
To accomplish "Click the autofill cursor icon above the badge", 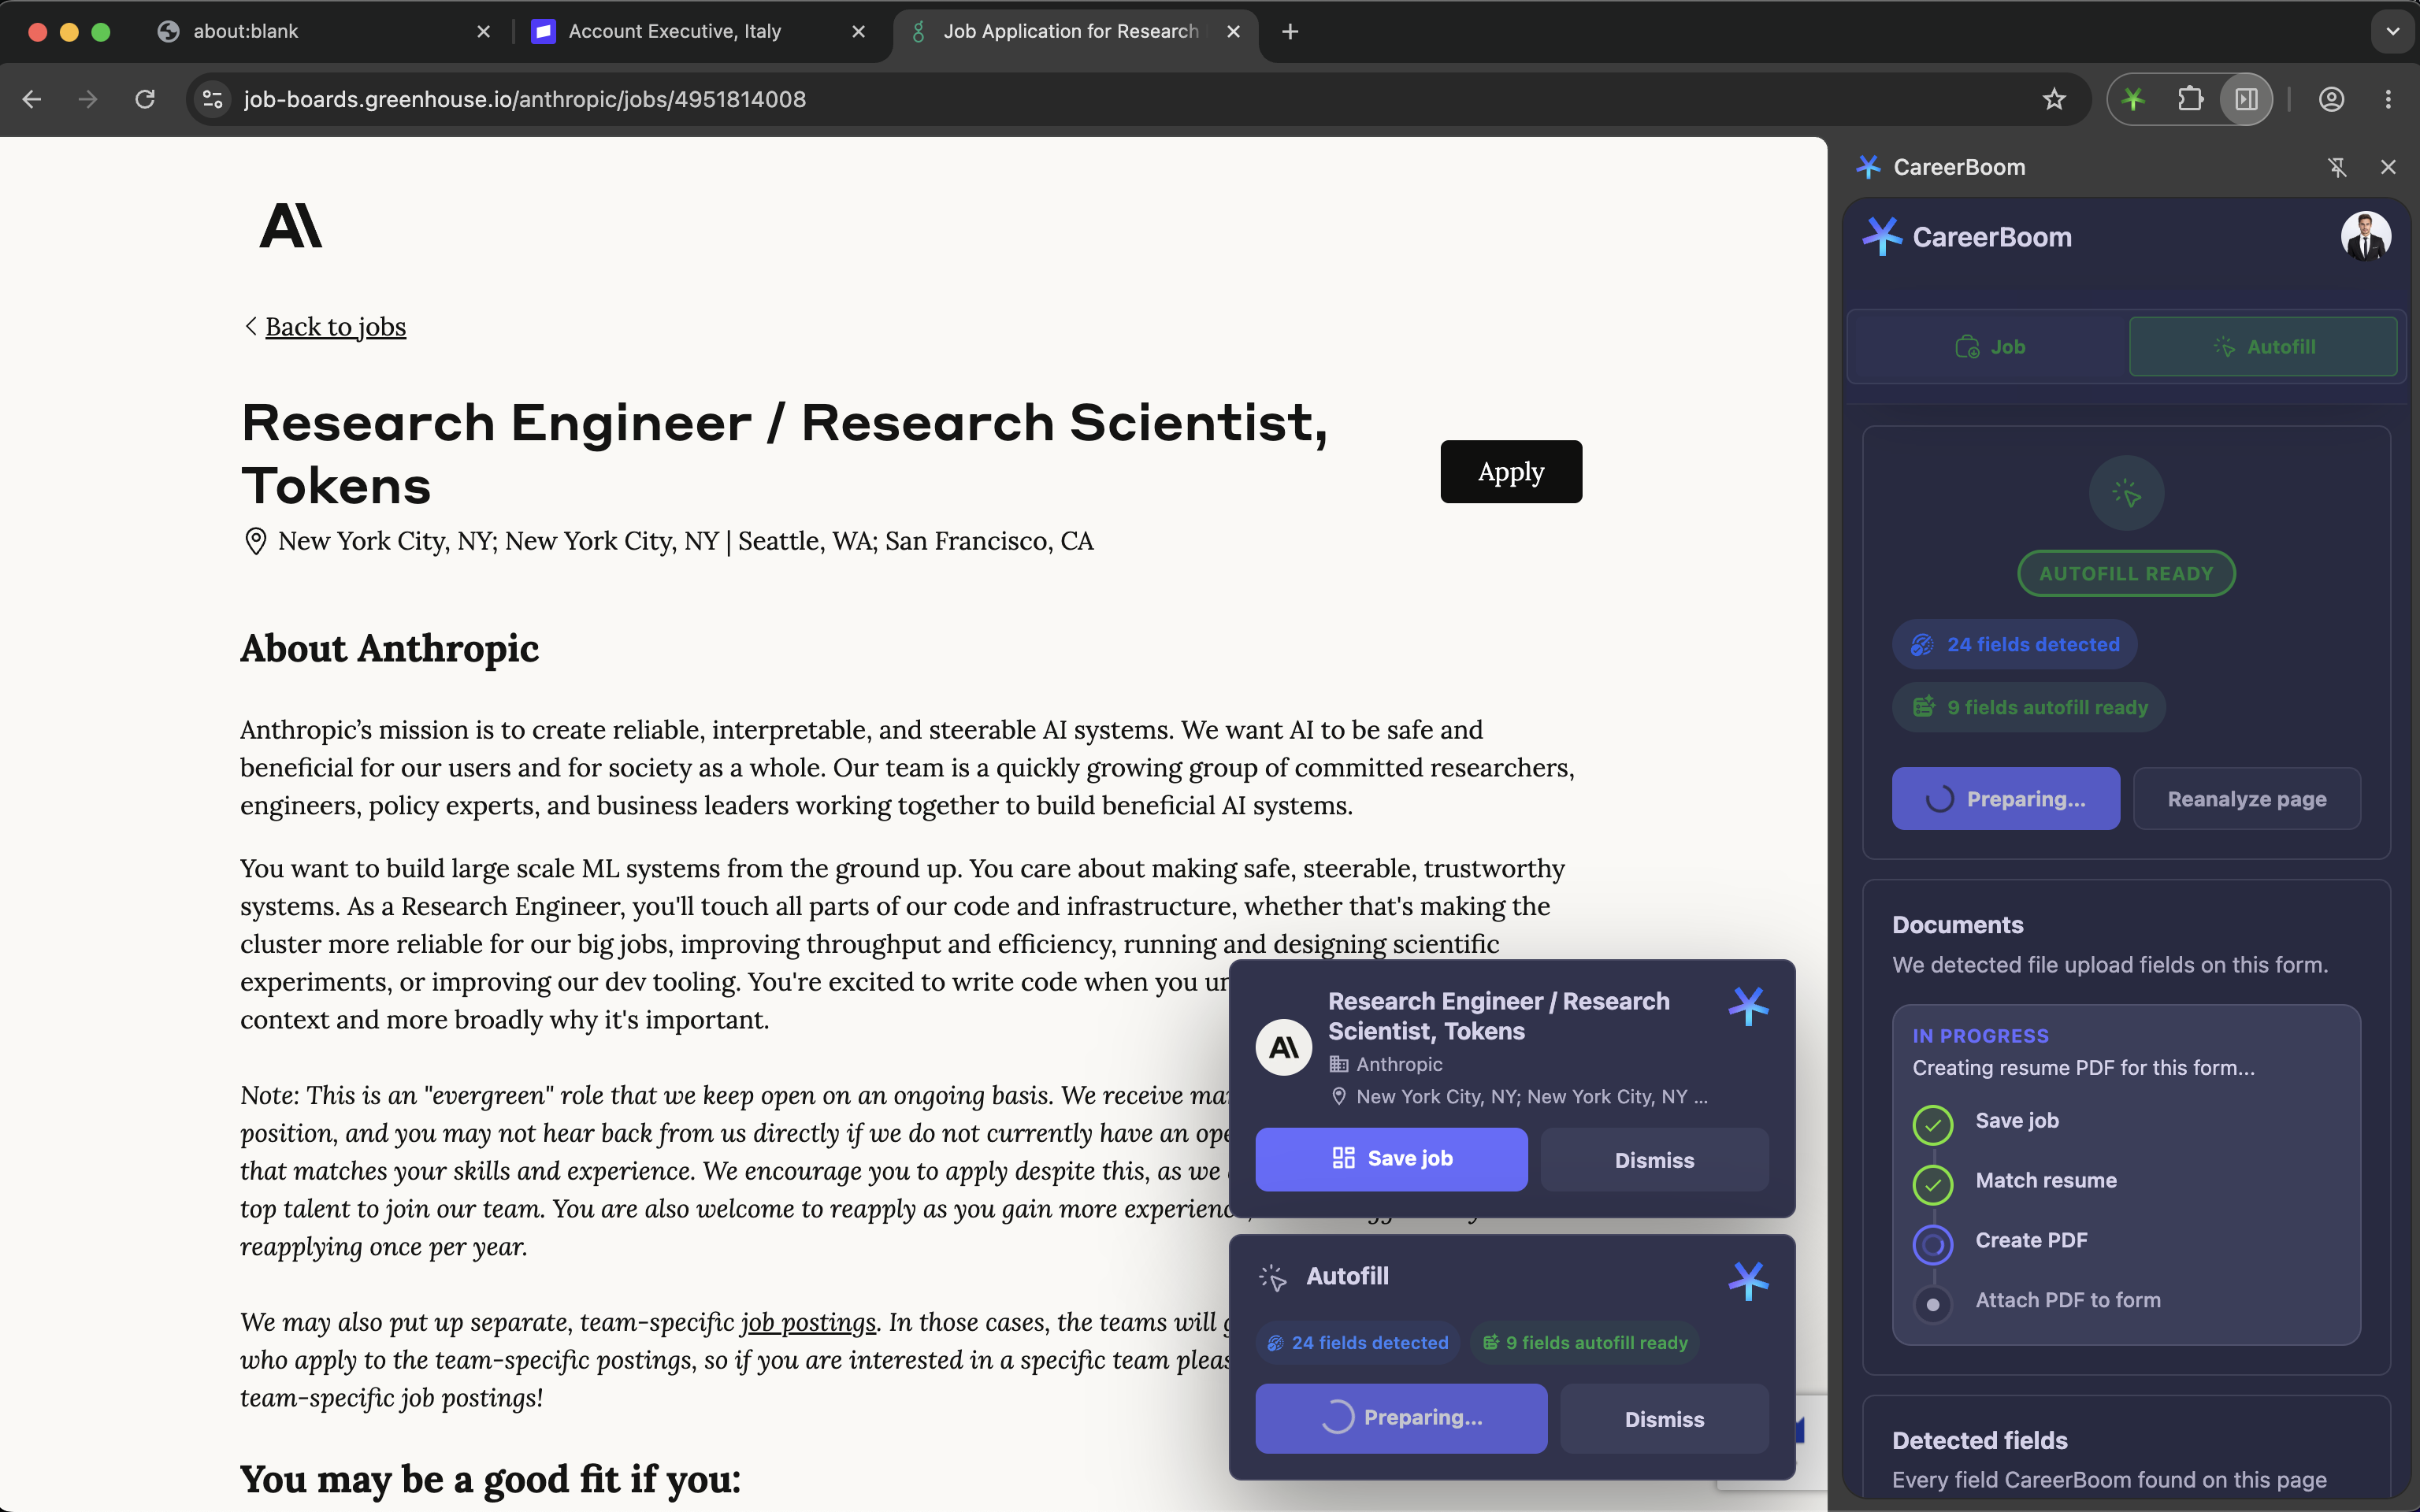I will [2126, 493].
